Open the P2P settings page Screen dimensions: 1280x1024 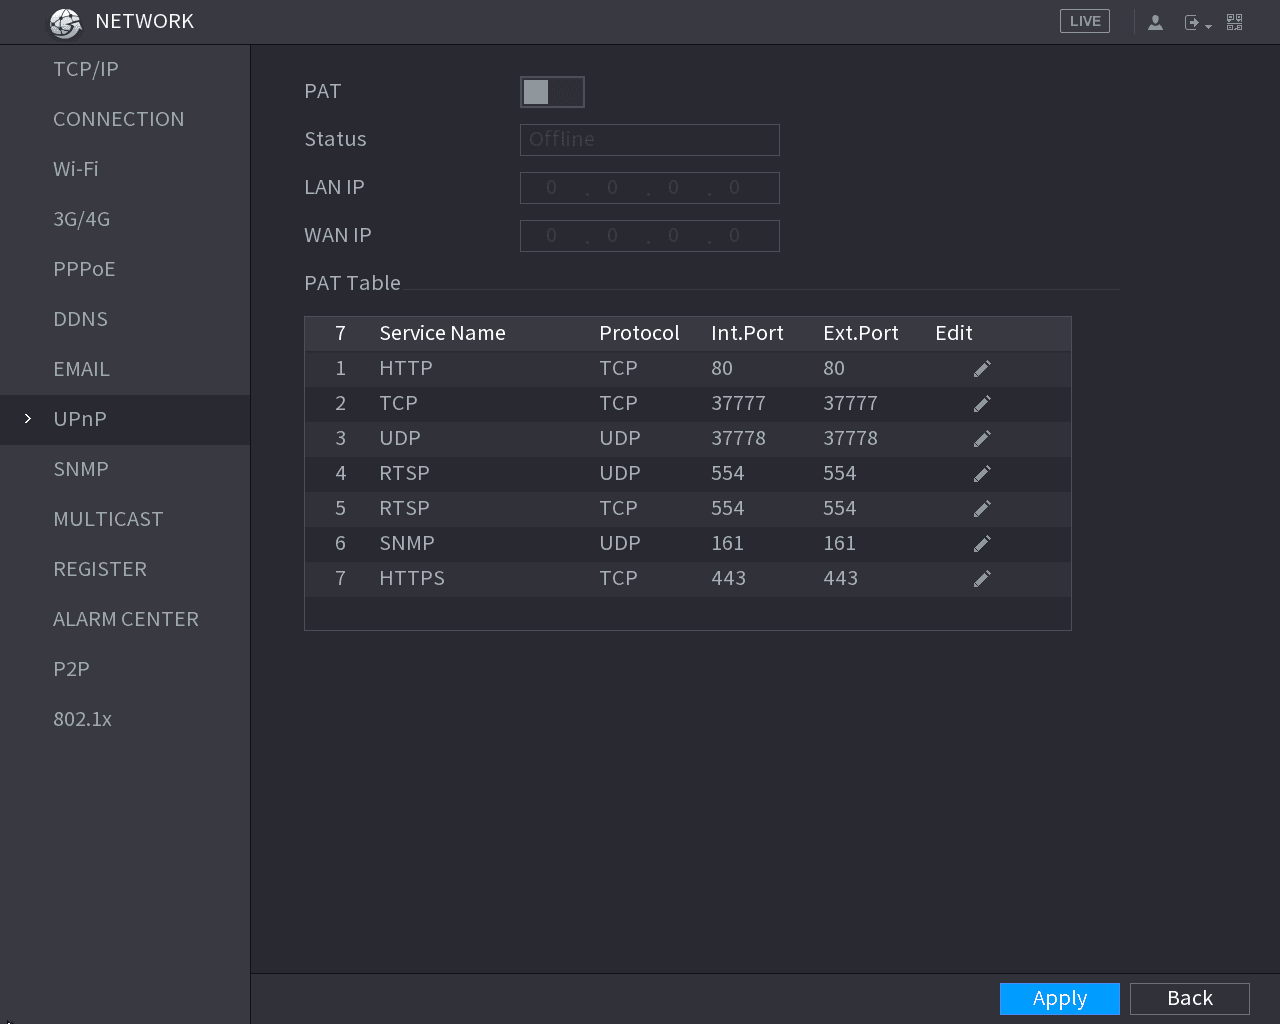[x=125, y=670]
